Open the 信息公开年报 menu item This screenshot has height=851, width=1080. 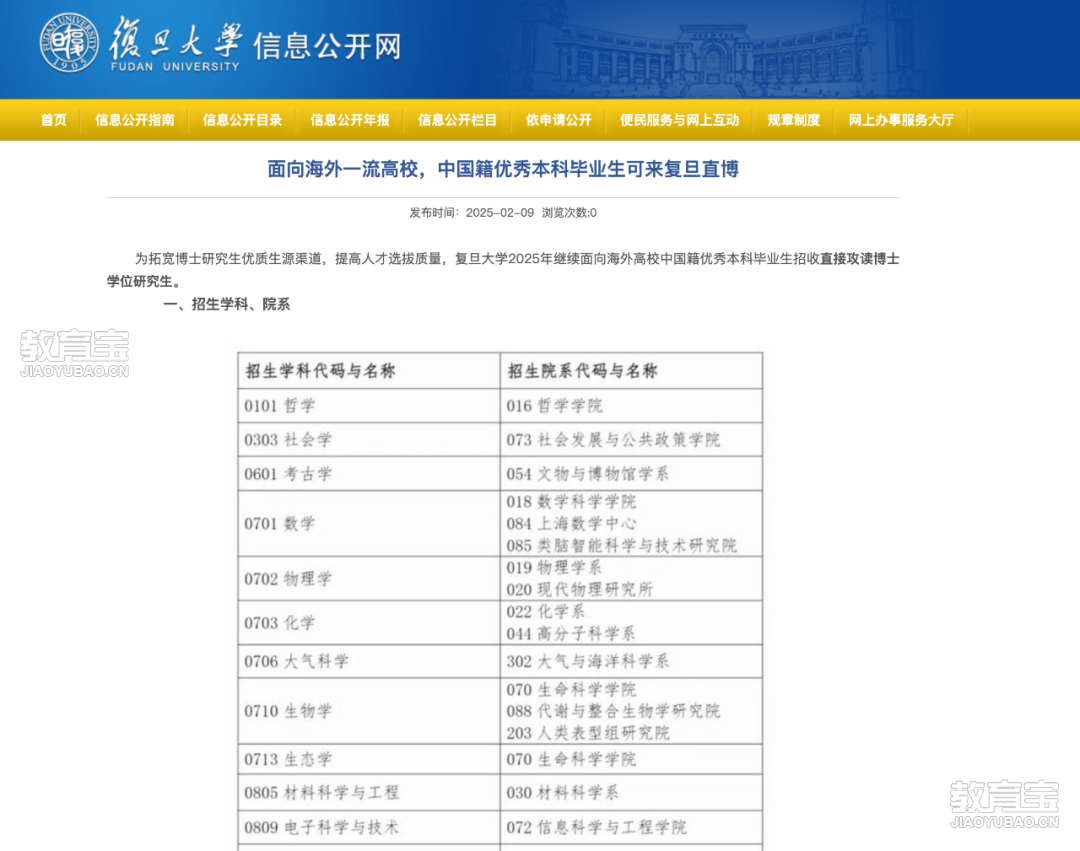349,120
